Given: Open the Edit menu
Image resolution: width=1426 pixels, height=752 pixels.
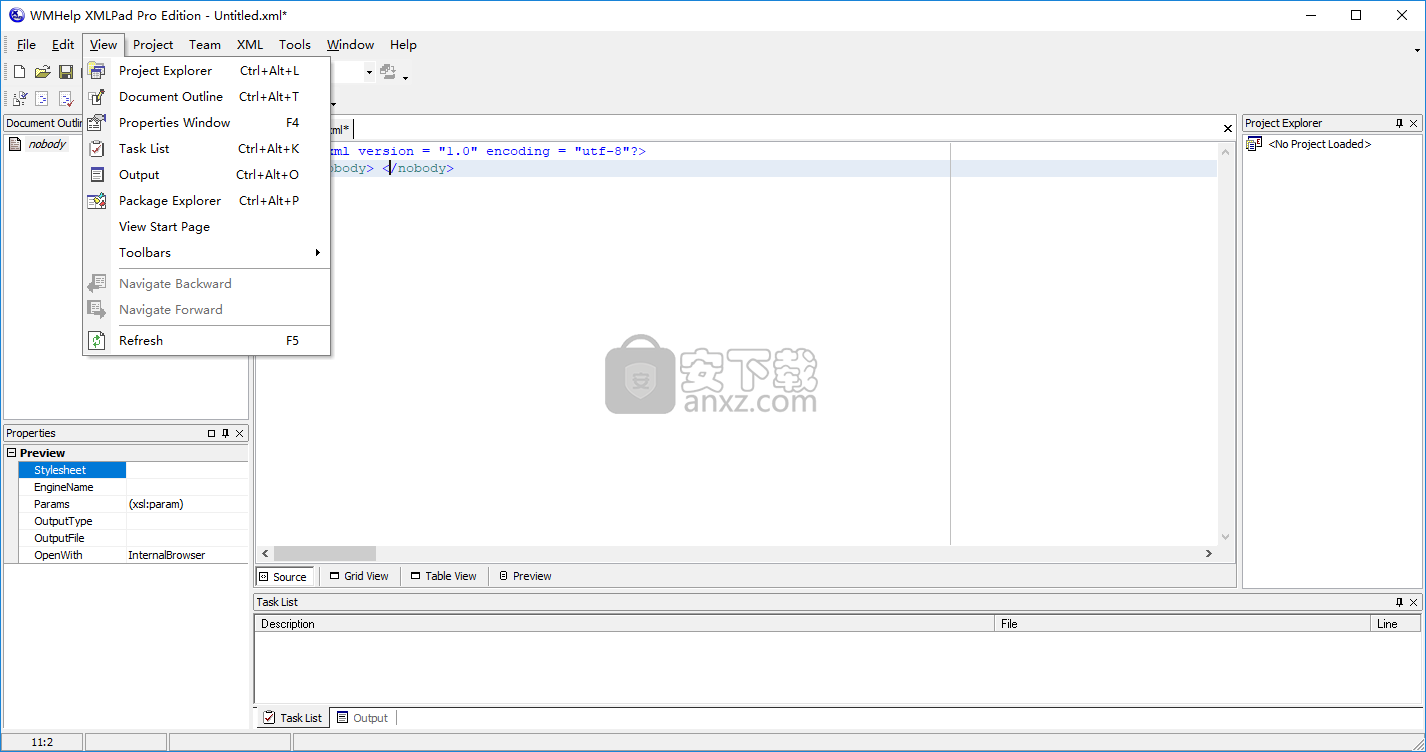Looking at the screenshot, I should pyautogui.click(x=63, y=45).
